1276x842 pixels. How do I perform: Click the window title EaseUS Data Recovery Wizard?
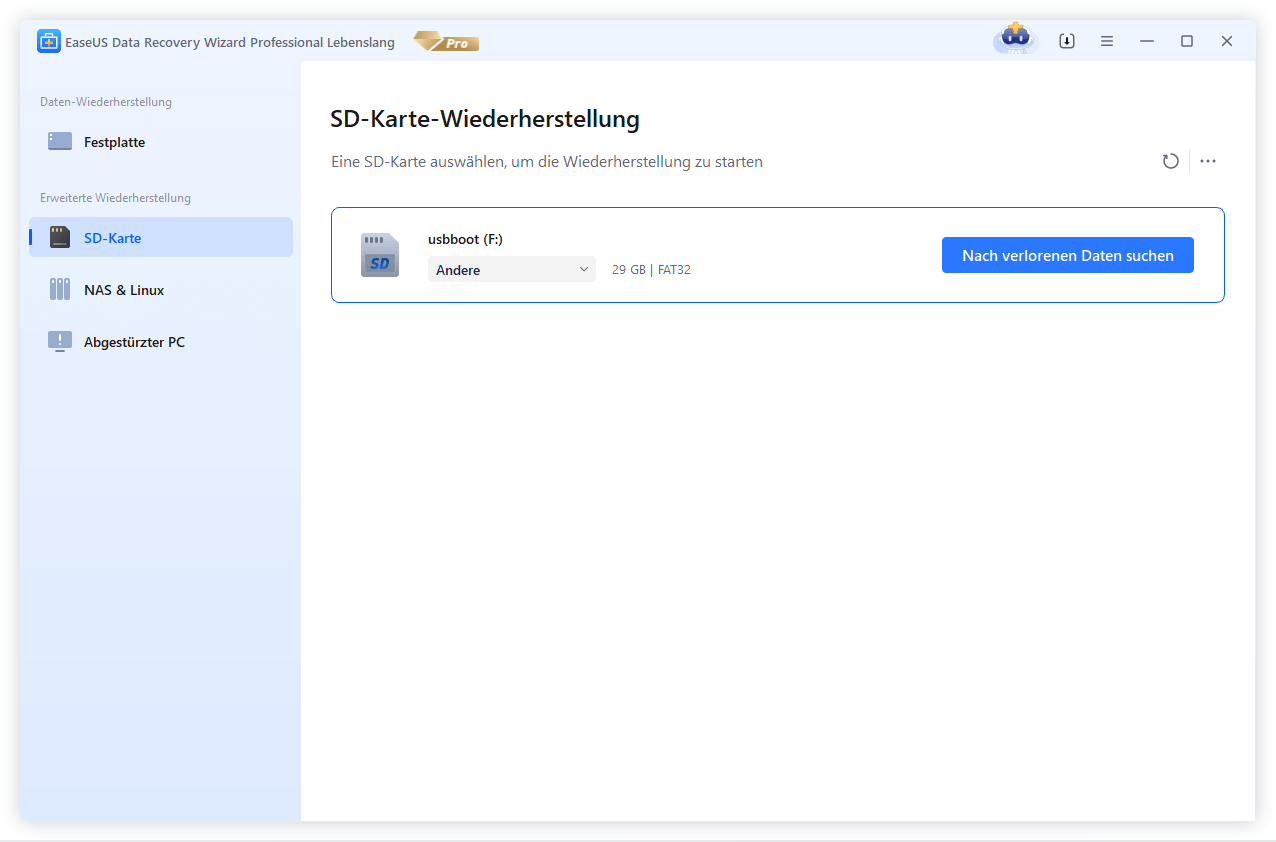click(230, 42)
